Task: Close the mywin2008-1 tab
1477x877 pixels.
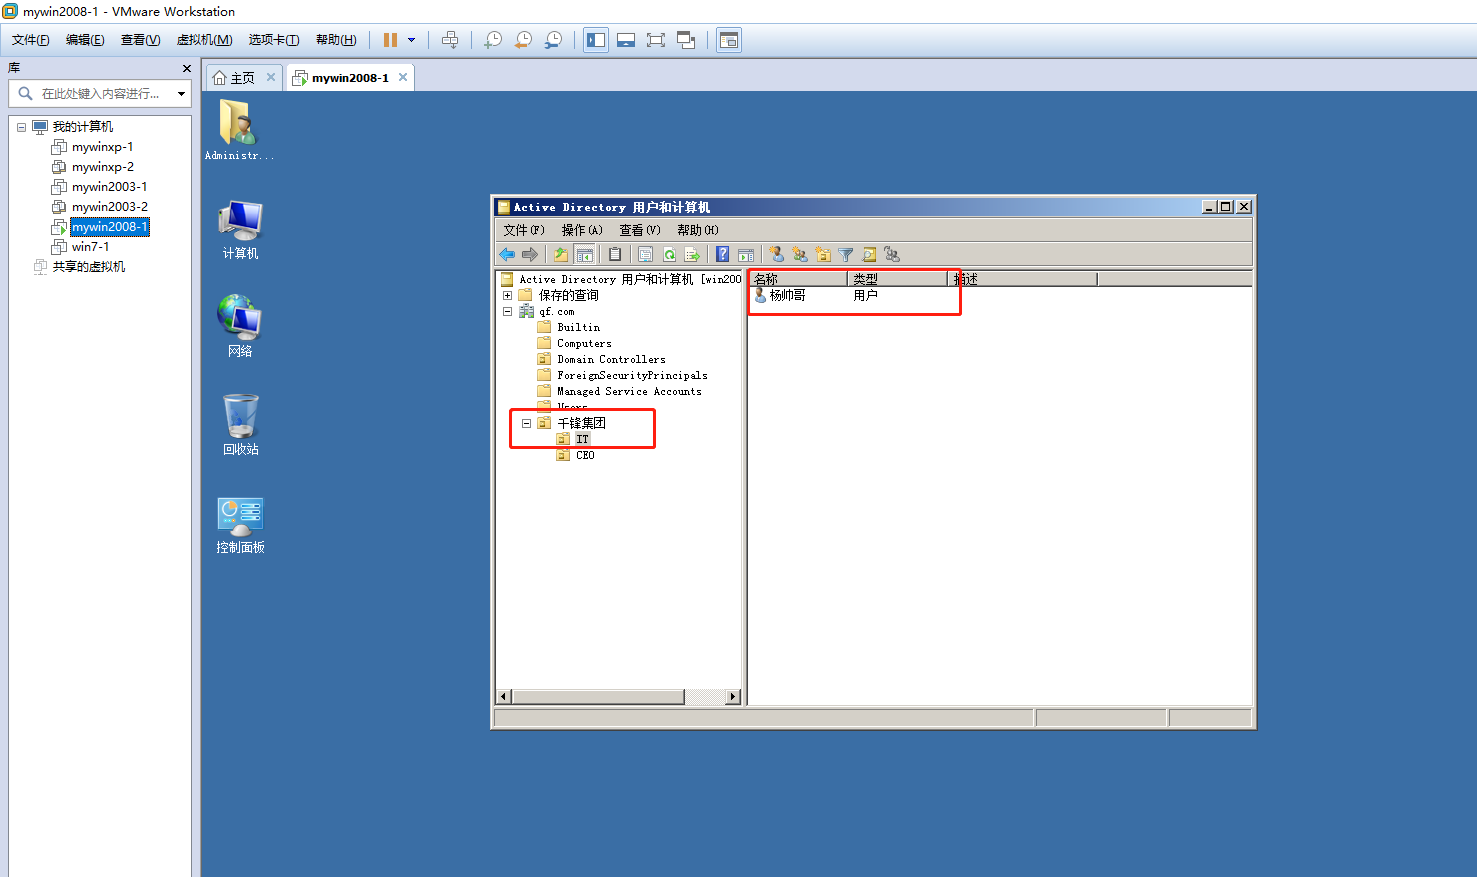Action: click(403, 77)
